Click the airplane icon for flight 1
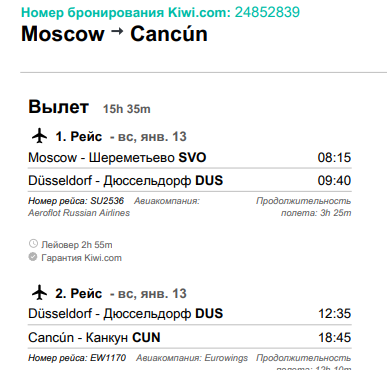 pyautogui.click(x=39, y=136)
